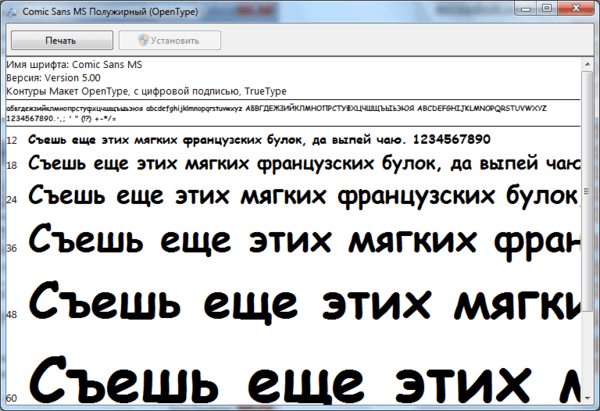Click the vertical scrollbar thumb
Image resolution: width=600 pixels, height=411 pixels.
[x=587, y=191]
